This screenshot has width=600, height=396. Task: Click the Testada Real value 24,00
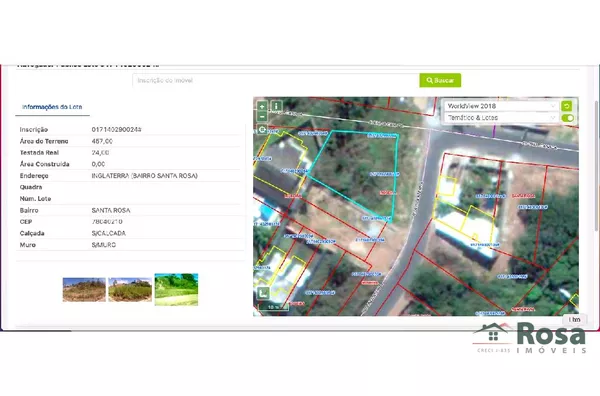click(x=100, y=153)
